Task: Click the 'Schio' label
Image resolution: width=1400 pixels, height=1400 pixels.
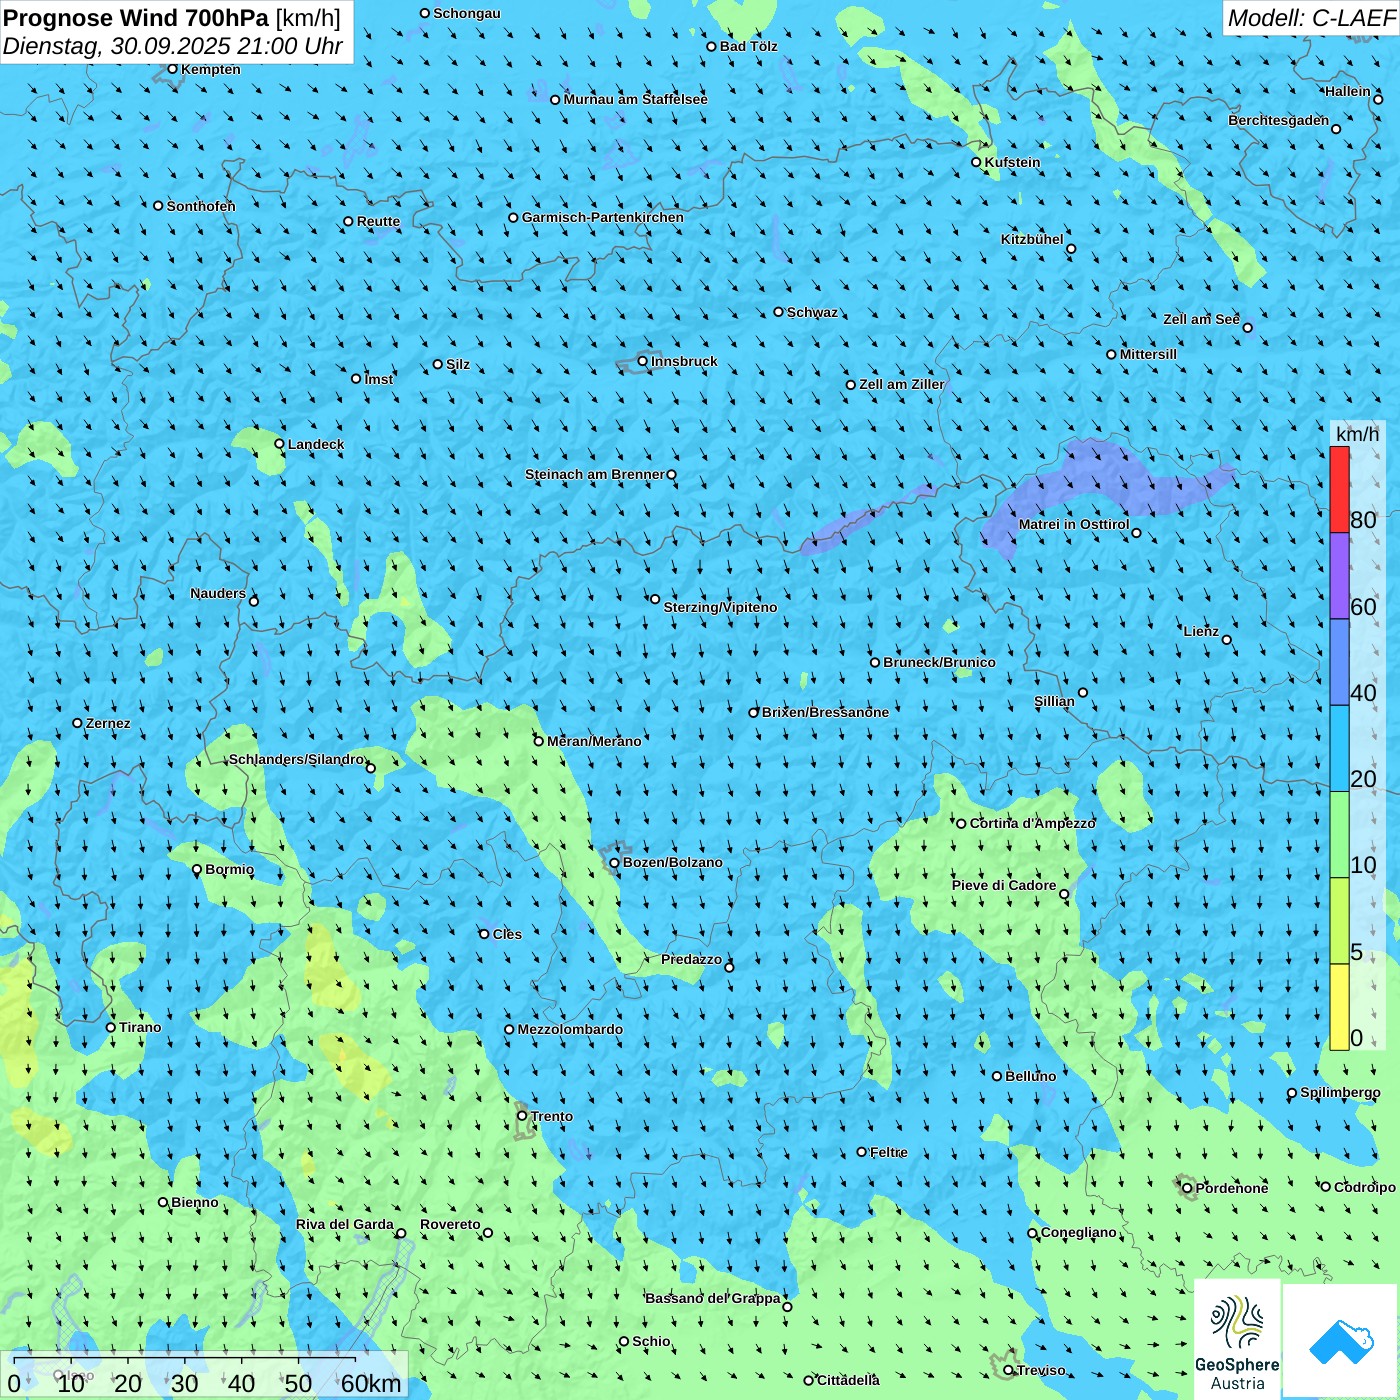Action: point(652,1341)
